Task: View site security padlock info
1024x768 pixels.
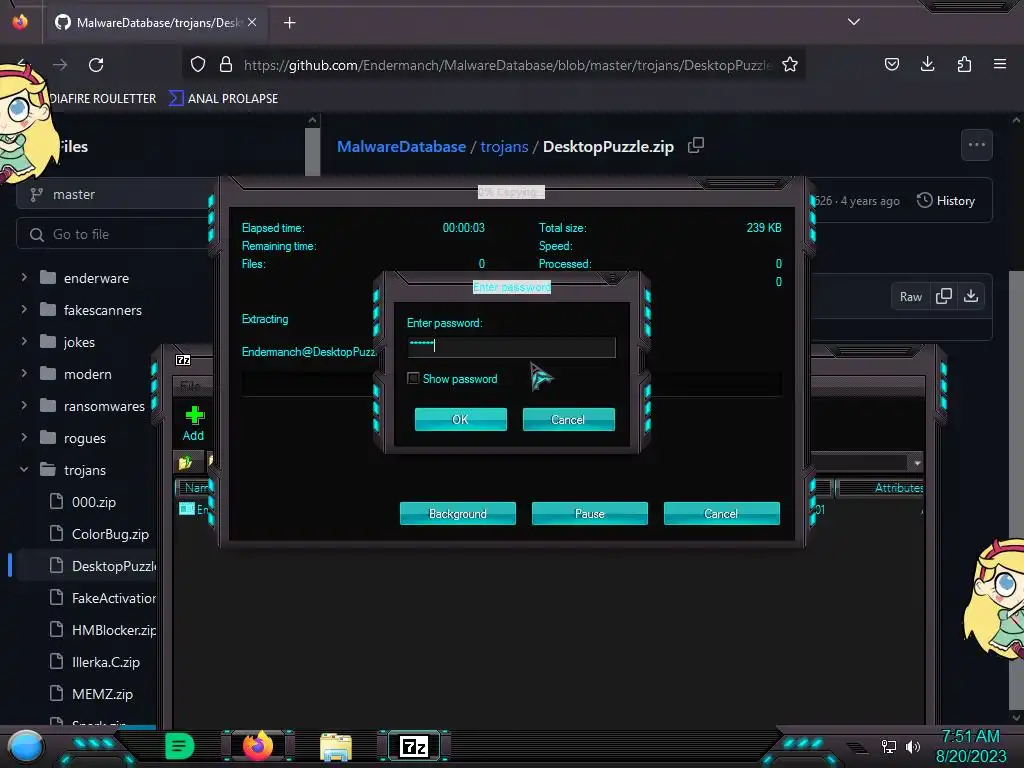Action: 226,64
